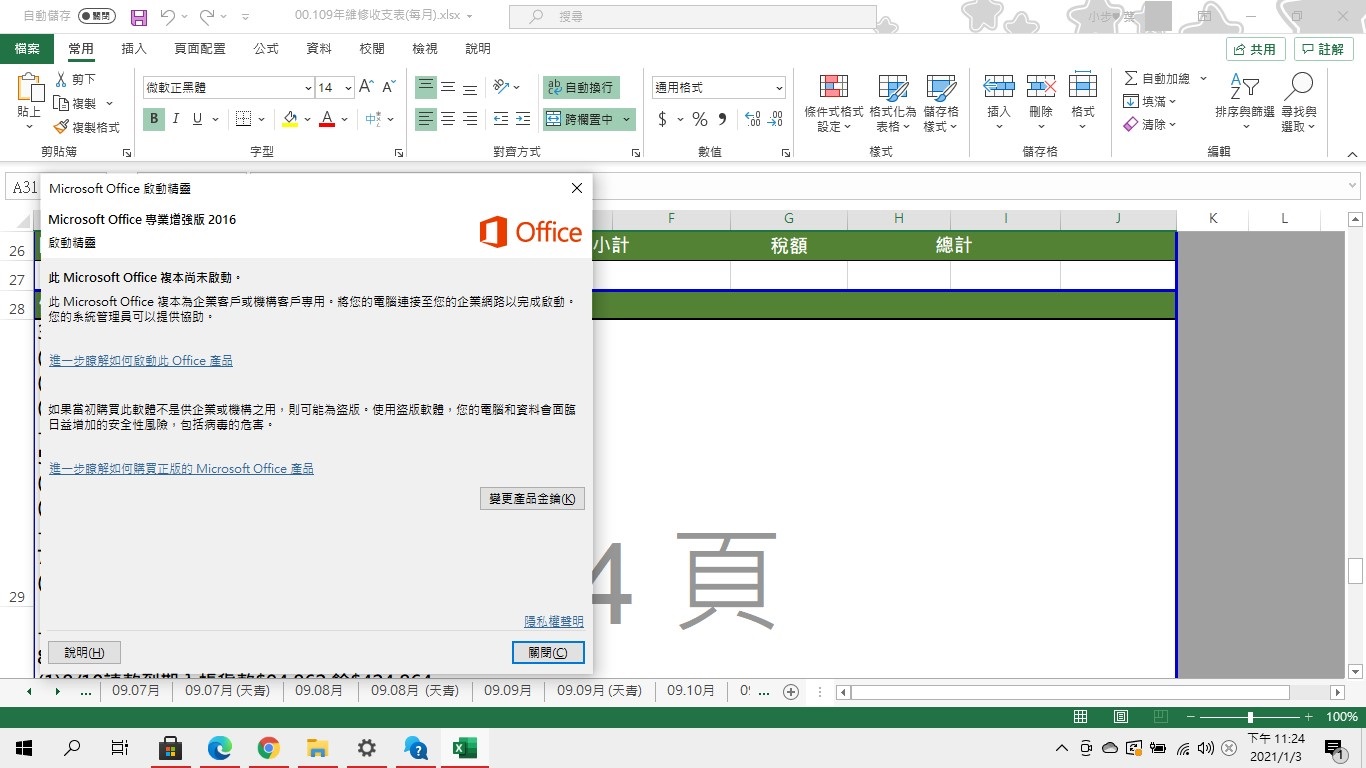Image resolution: width=1366 pixels, height=768 pixels.
Task: Click the zoom slider handle in status bar
Action: (x=1250, y=717)
